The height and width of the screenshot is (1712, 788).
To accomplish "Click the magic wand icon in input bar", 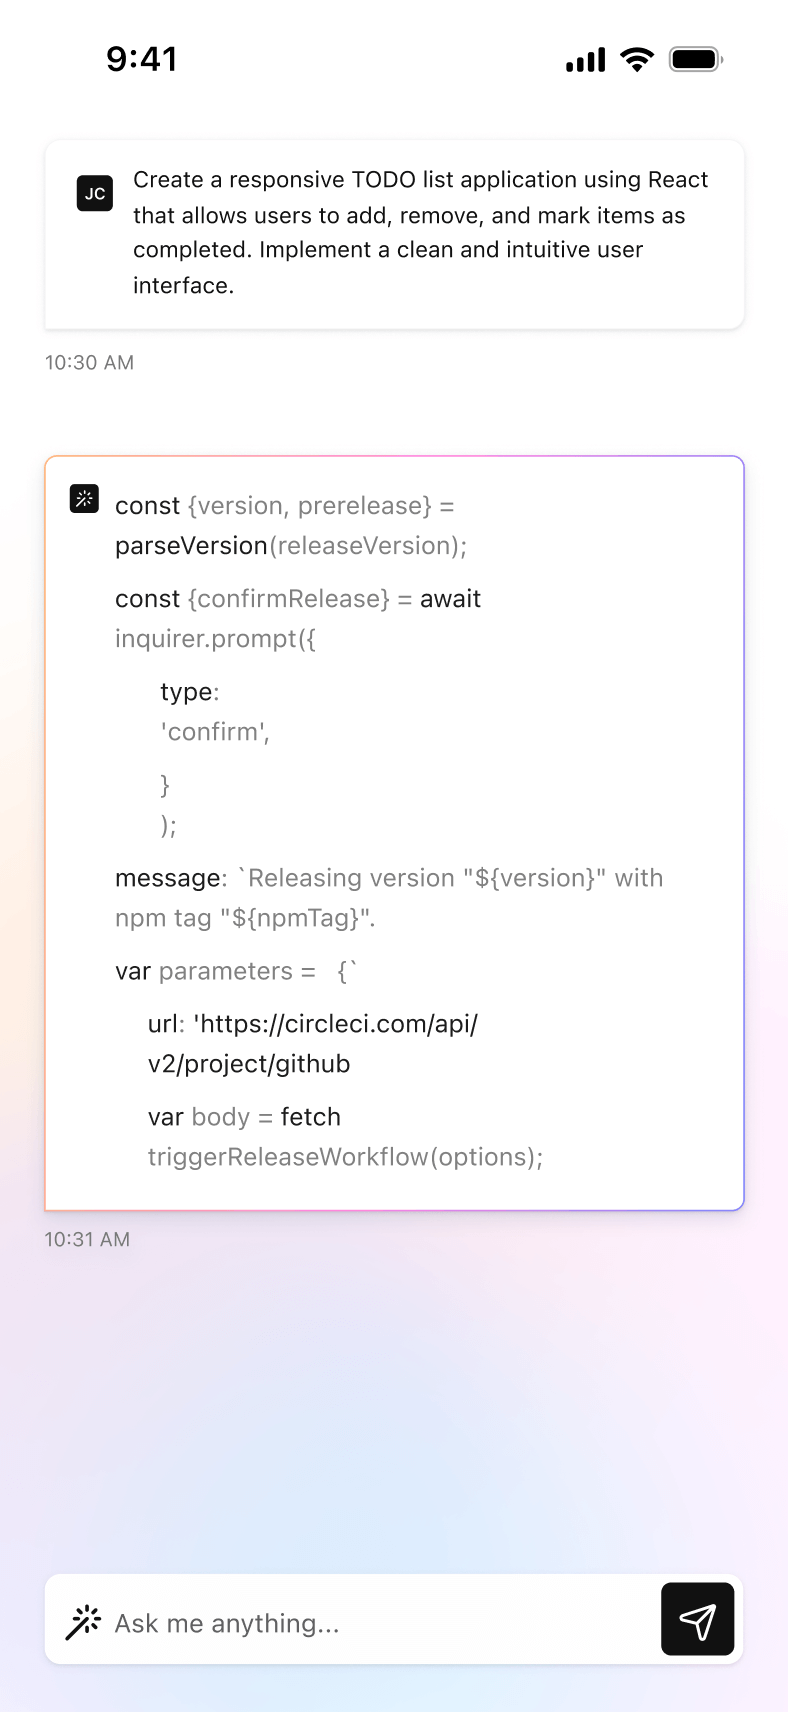I will (83, 1622).
